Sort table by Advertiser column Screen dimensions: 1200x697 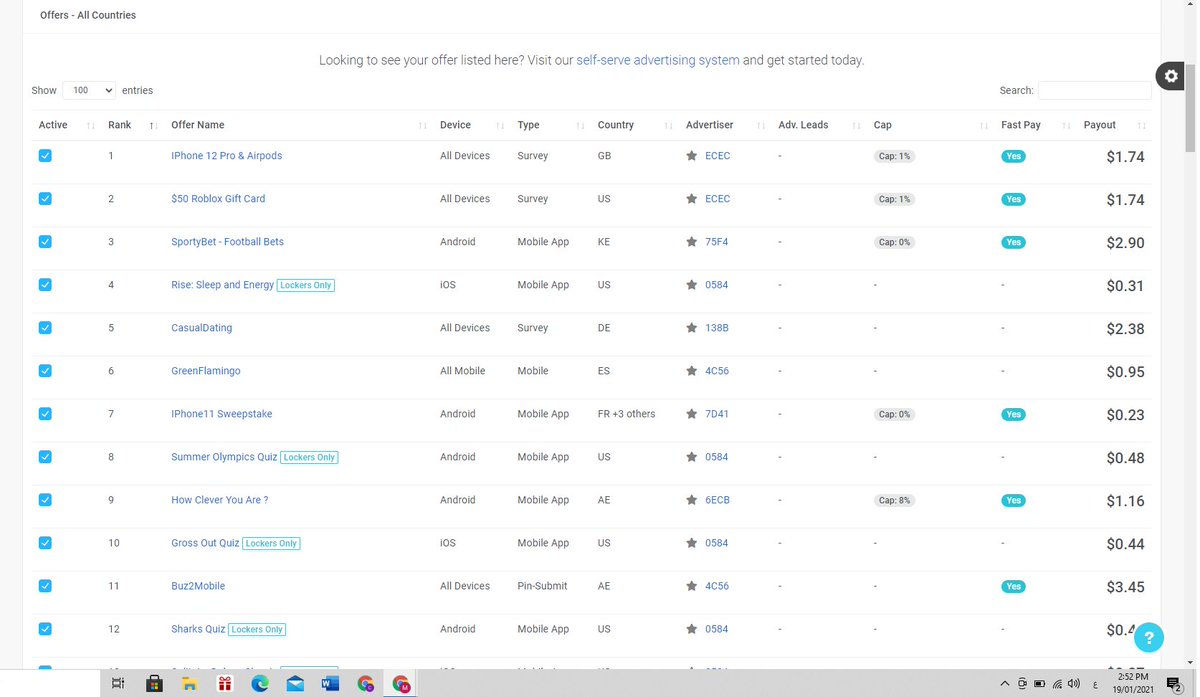724,125
